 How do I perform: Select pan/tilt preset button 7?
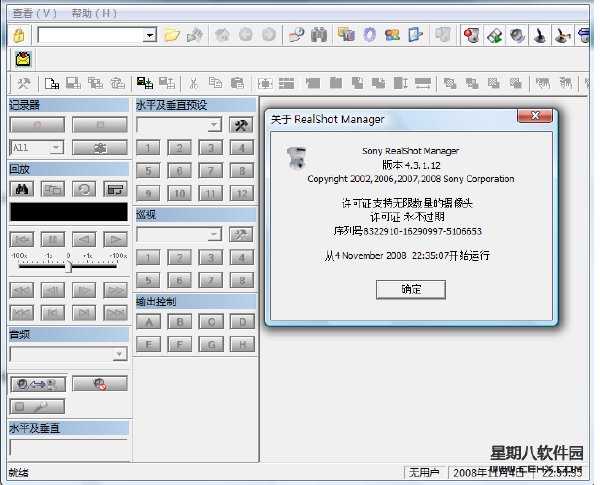tap(210, 171)
